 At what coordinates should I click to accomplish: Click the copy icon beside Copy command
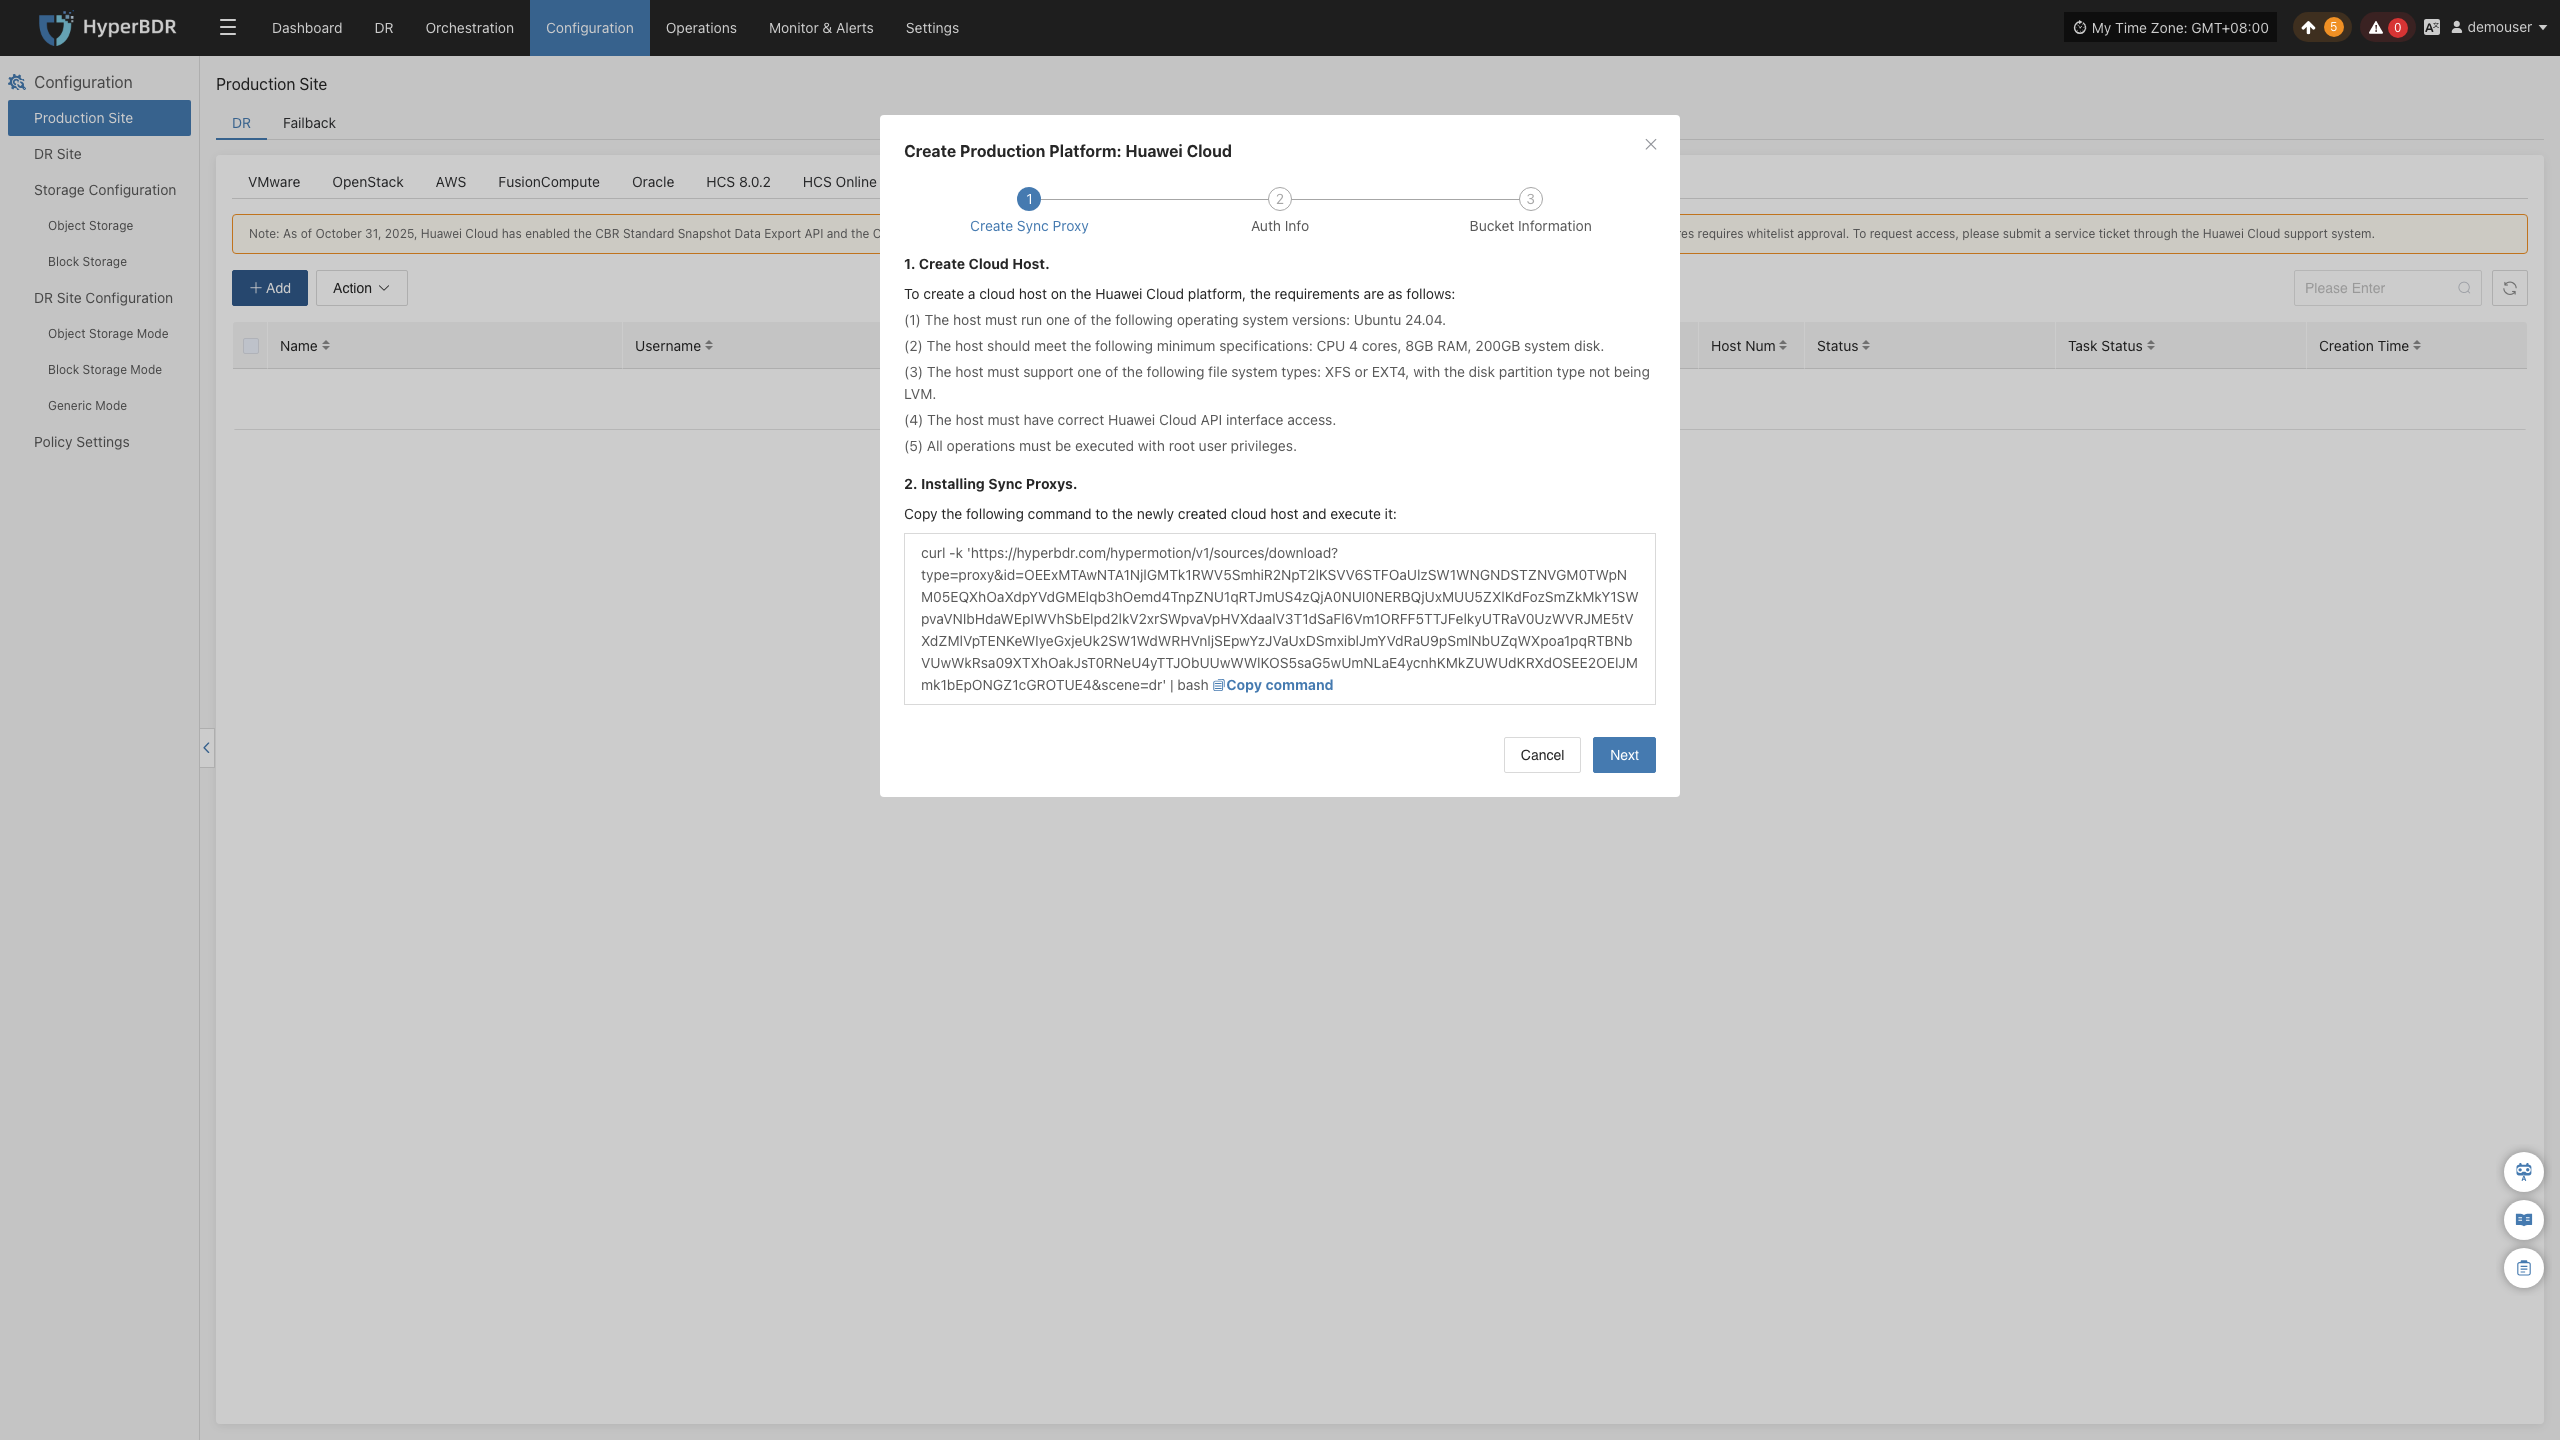point(1218,686)
